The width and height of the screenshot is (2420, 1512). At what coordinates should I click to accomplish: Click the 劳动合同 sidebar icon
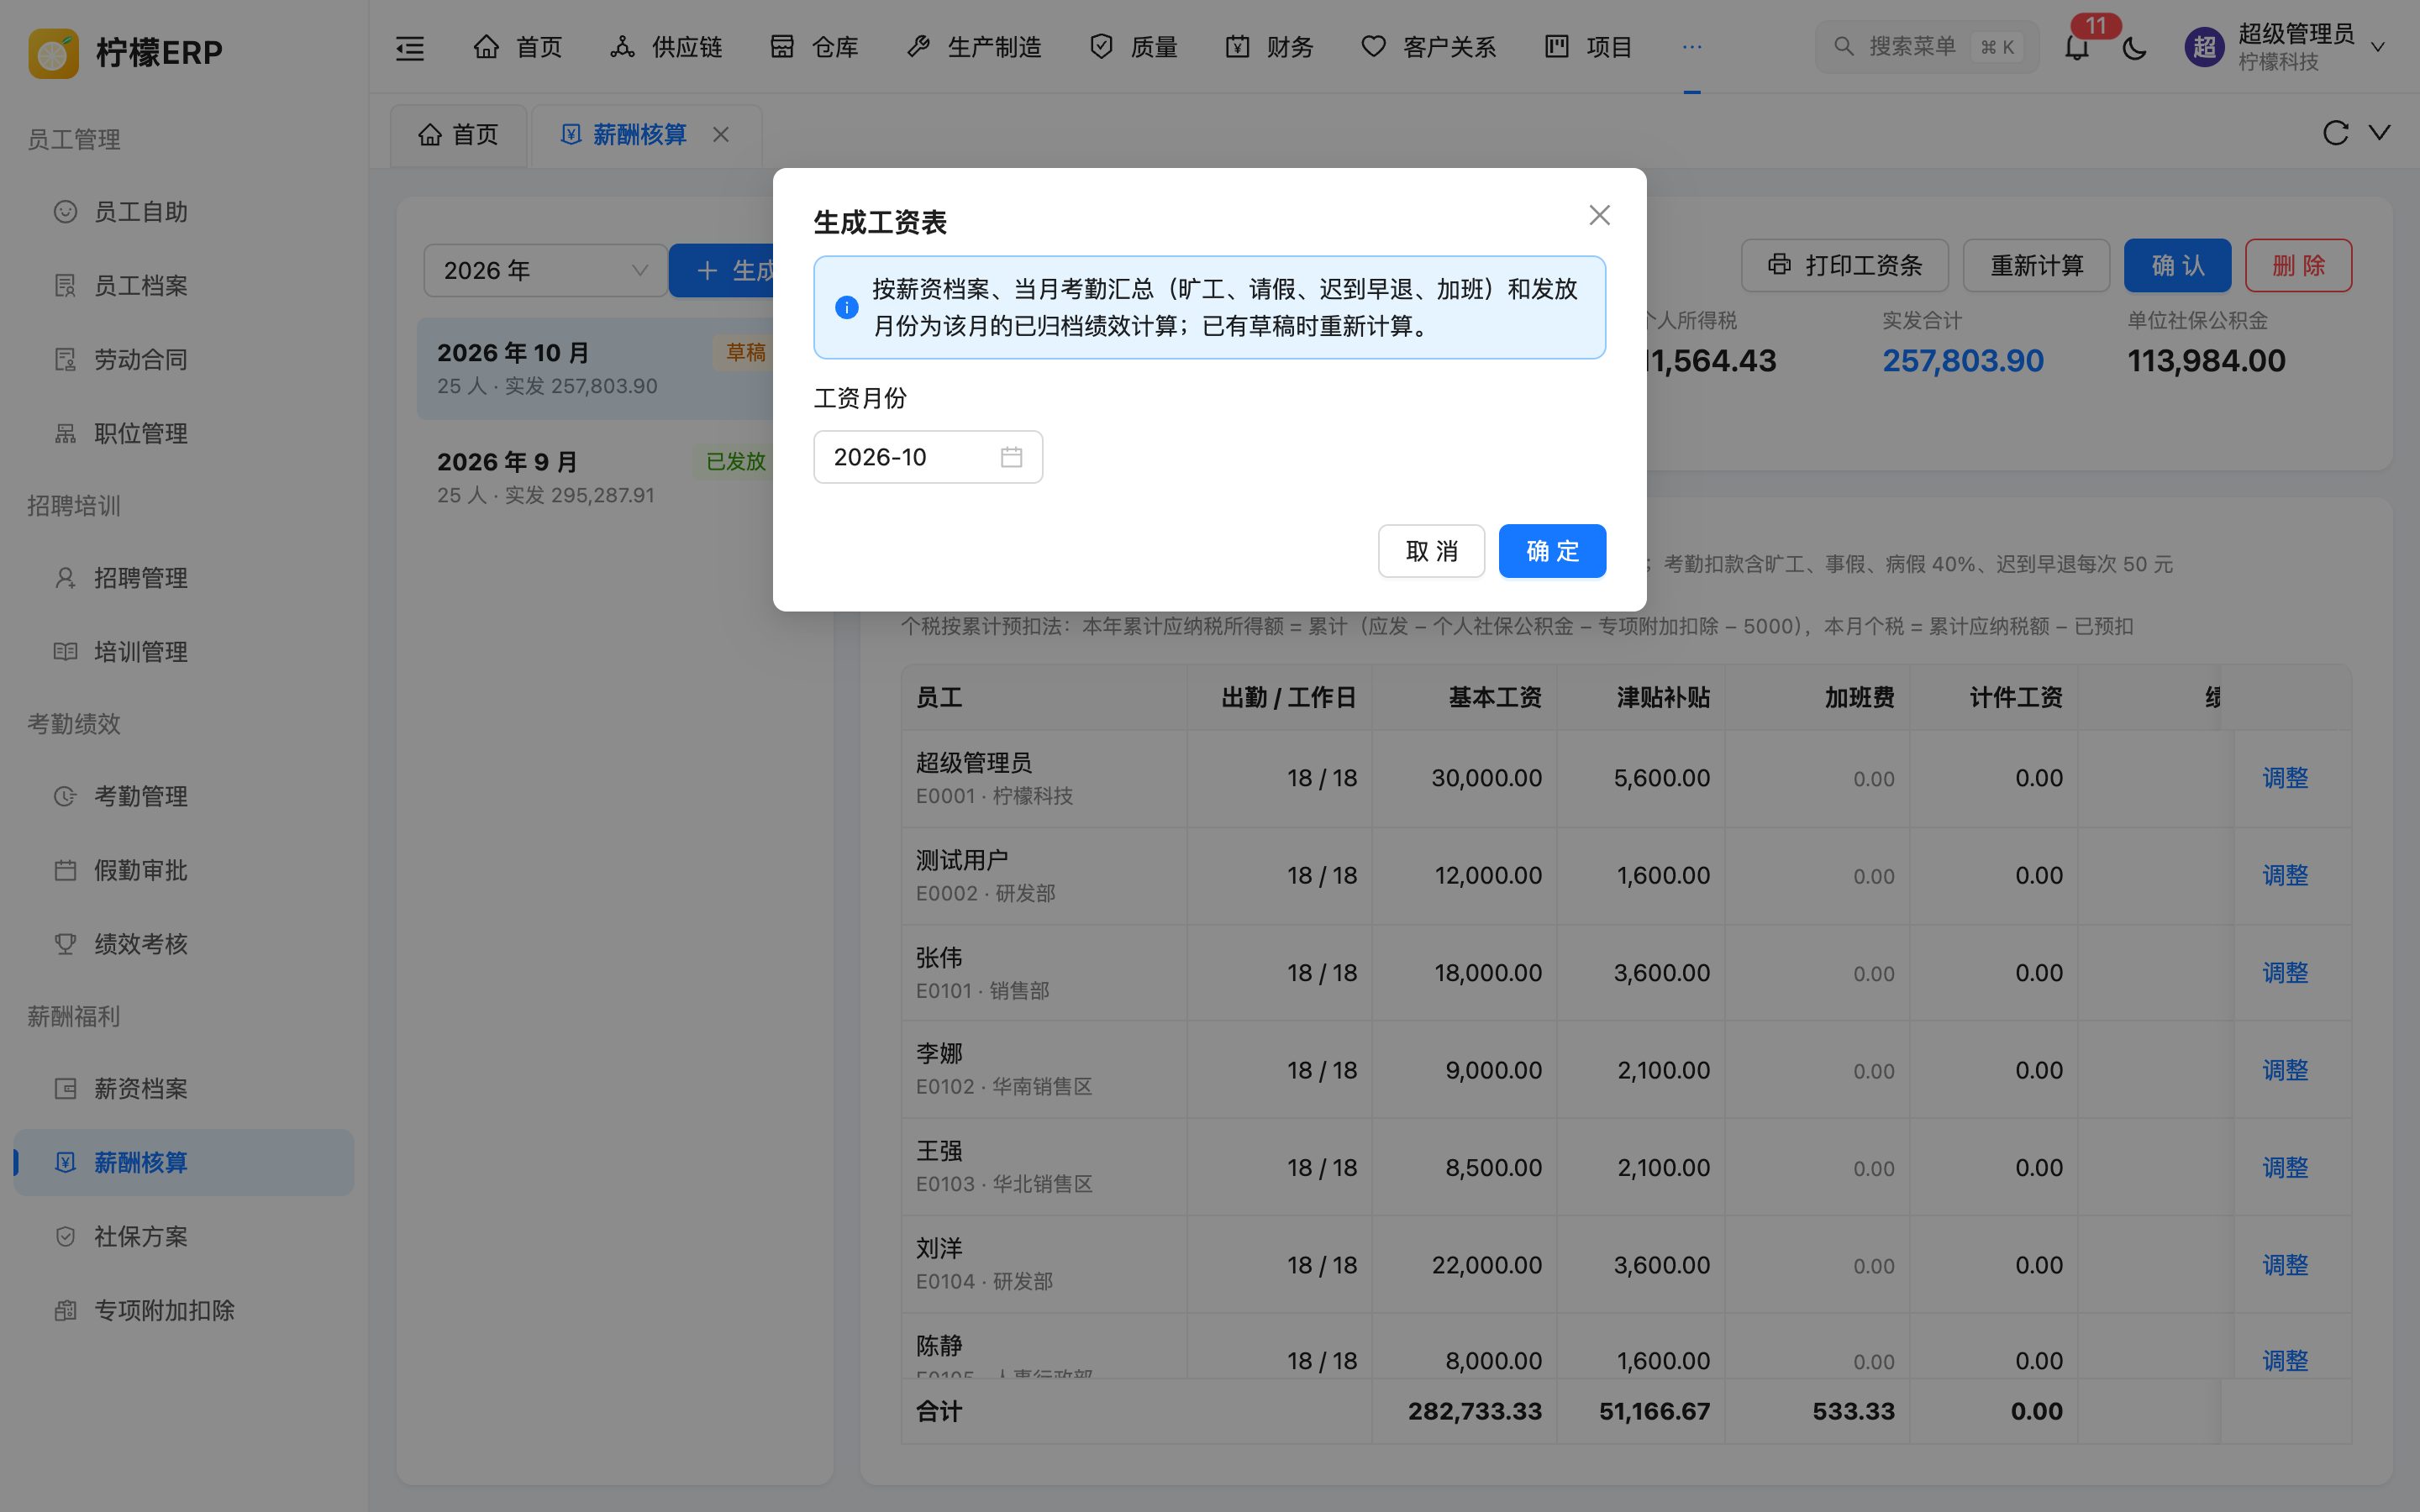click(x=65, y=360)
